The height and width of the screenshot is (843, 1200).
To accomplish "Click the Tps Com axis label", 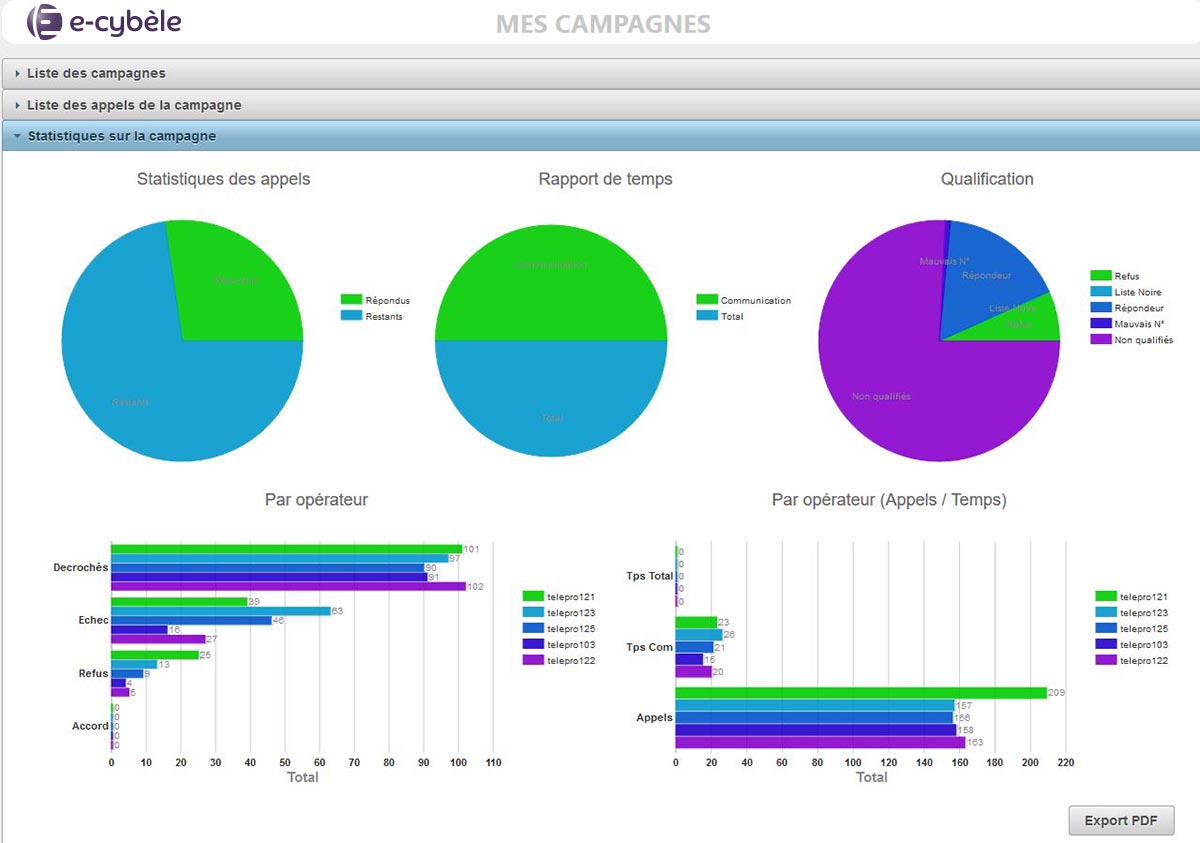I will click(x=651, y=648).
